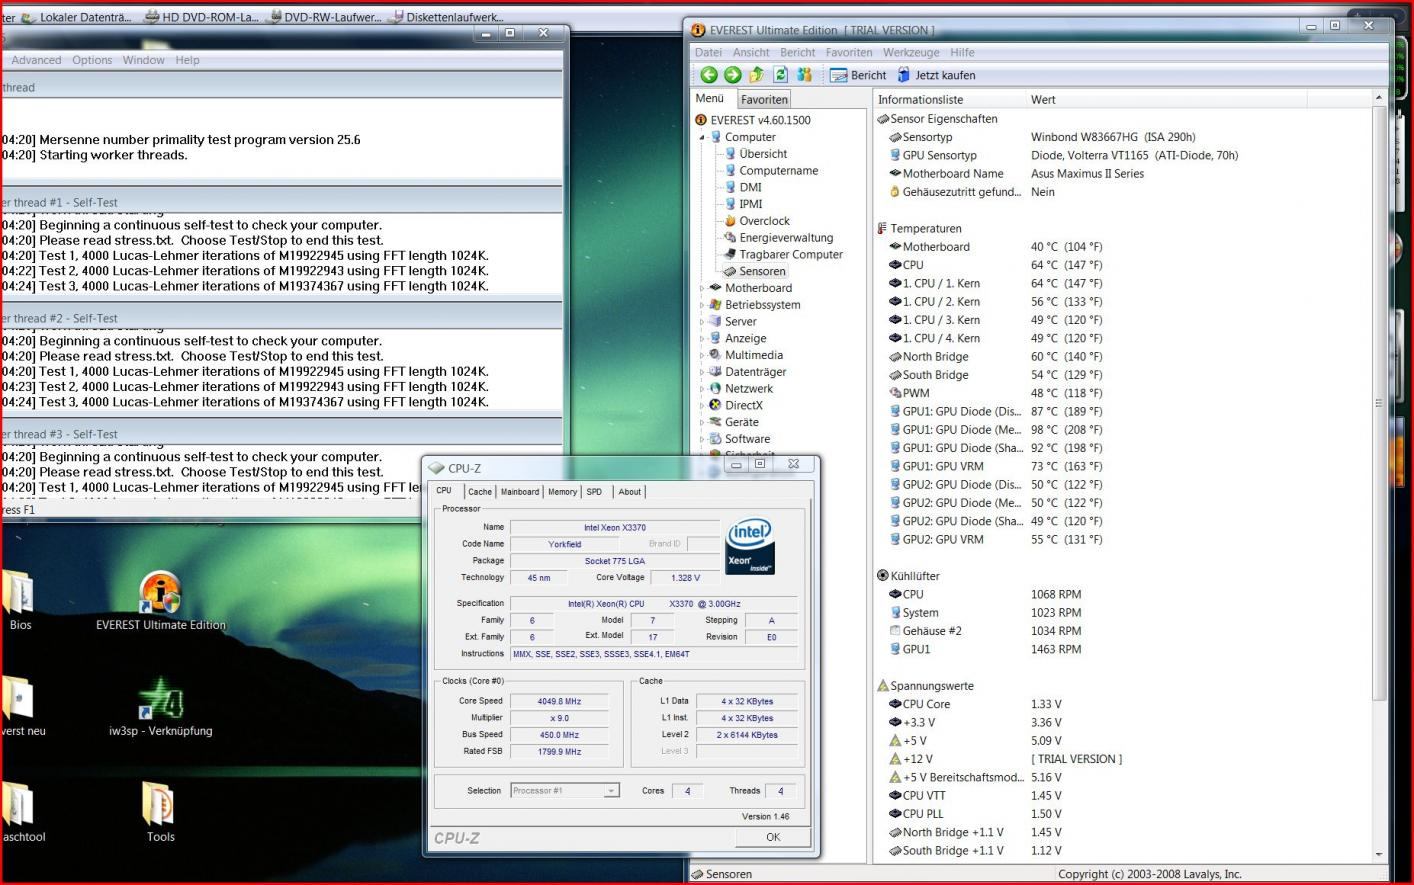This screenshot has width=1414, height=885.
Task: Select Übersicht in the EVEREST tree
Action: (x=763, y=154)
